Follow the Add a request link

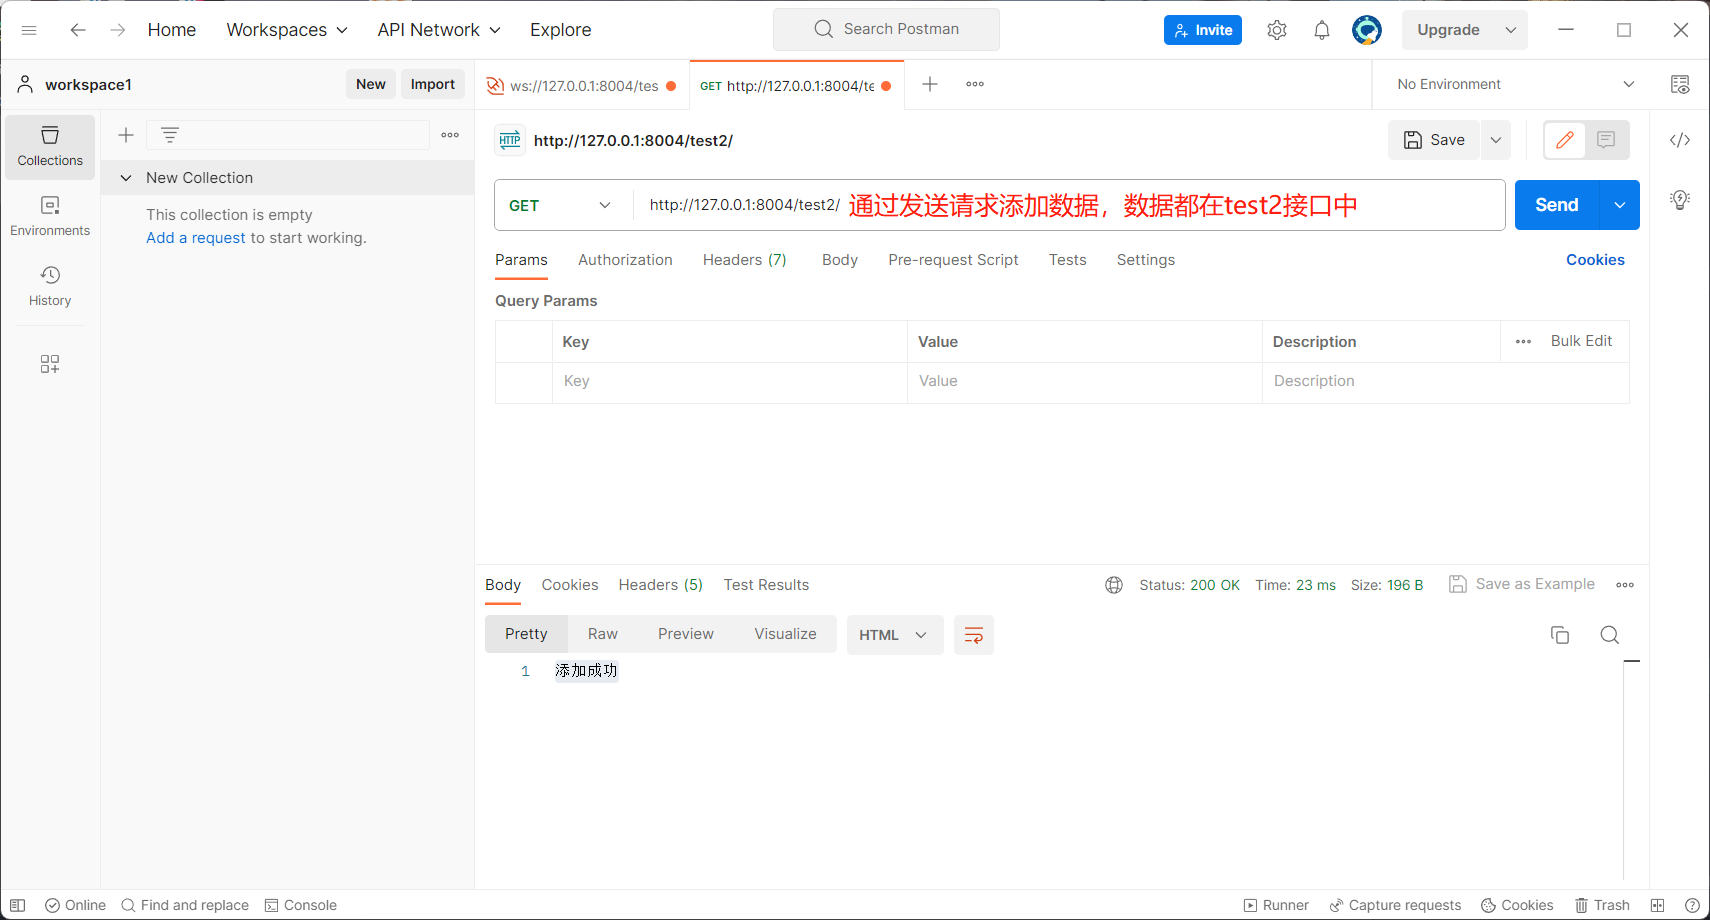(196, 238)
